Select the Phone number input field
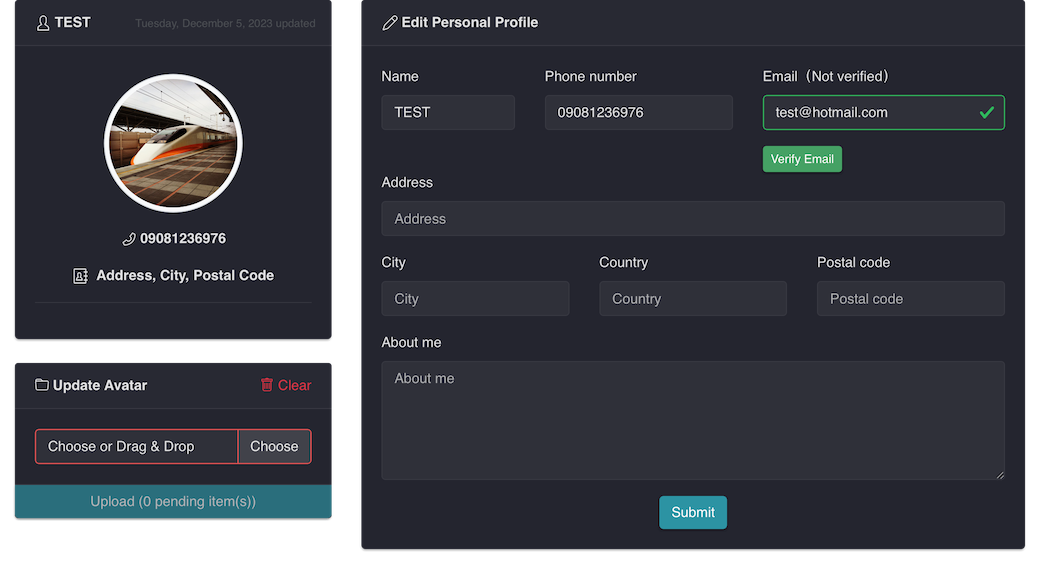The width and height of the screenshot is (1040, 573). pos(639,112)
